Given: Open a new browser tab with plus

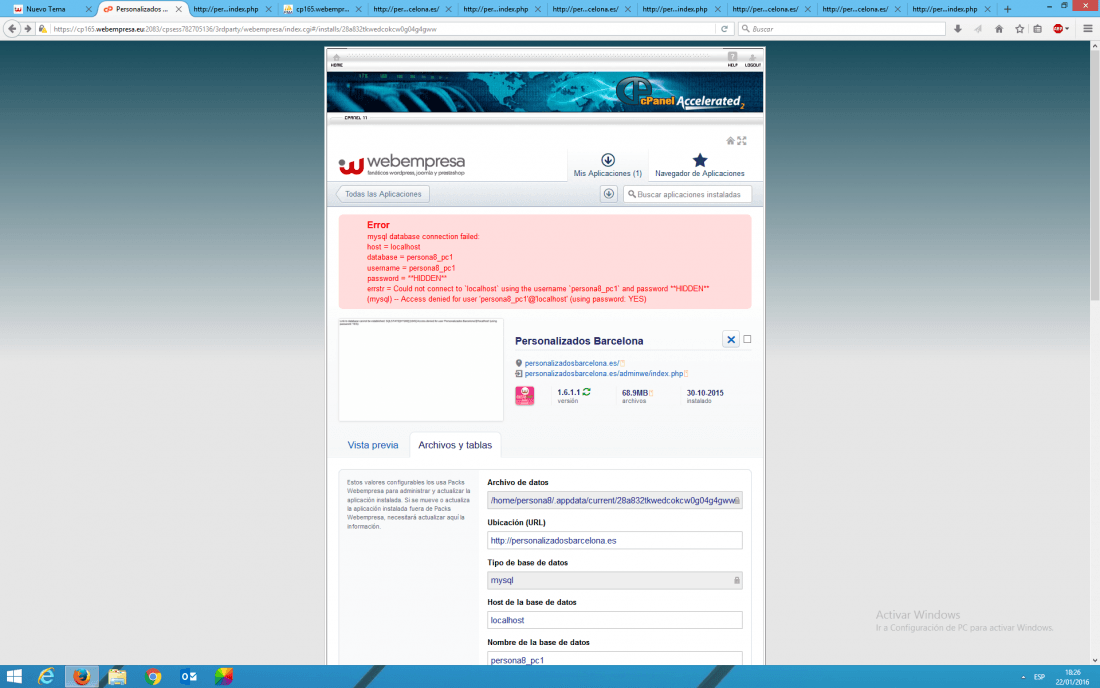Looking at the screenshot, I should pyautogui.click(x=1007, y=9).
